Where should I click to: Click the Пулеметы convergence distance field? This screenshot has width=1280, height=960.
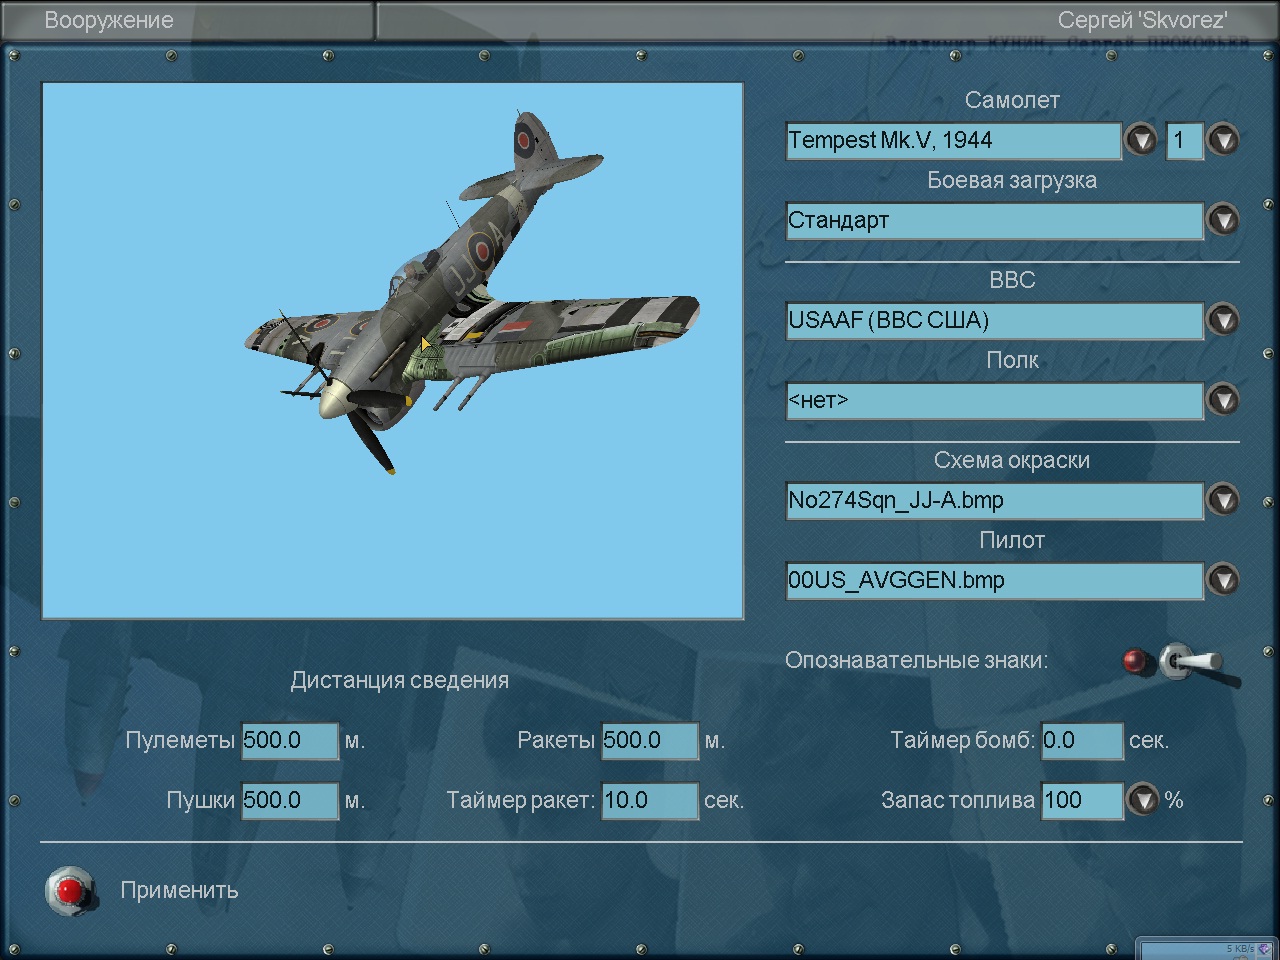tap(290, 740)
